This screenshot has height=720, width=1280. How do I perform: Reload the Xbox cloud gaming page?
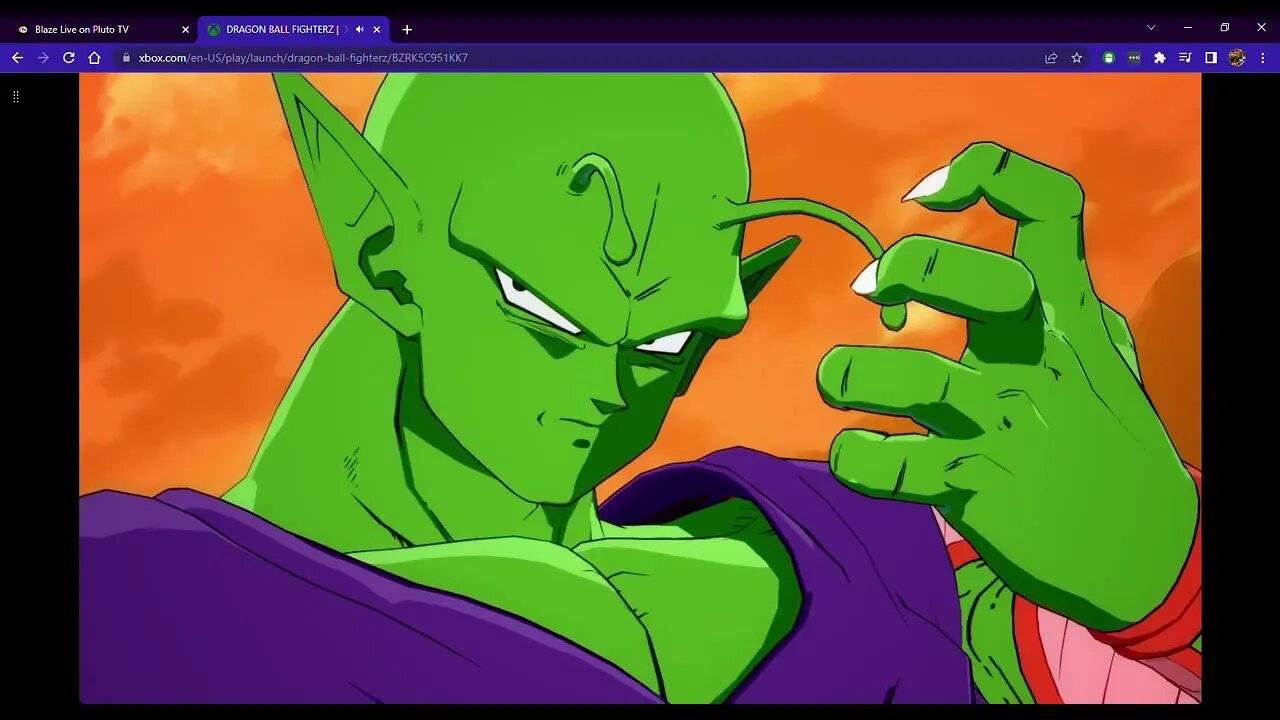pos(69,58)
